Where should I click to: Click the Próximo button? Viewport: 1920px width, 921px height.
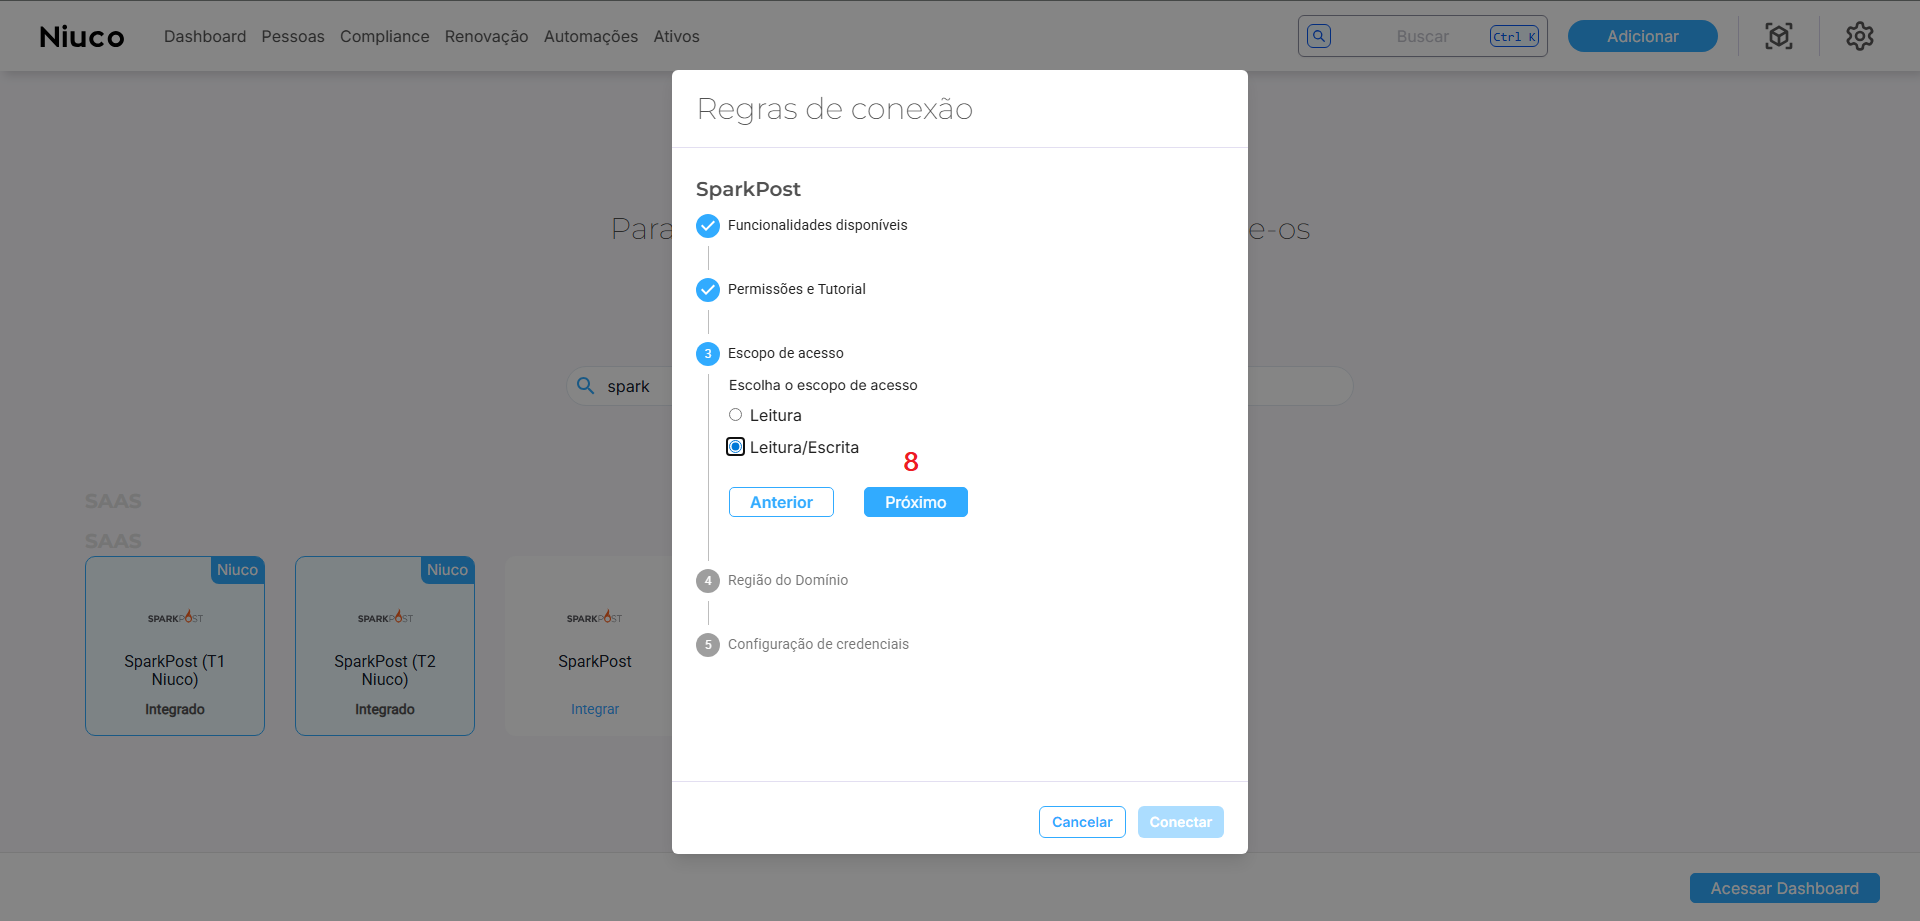pos(916,502)
